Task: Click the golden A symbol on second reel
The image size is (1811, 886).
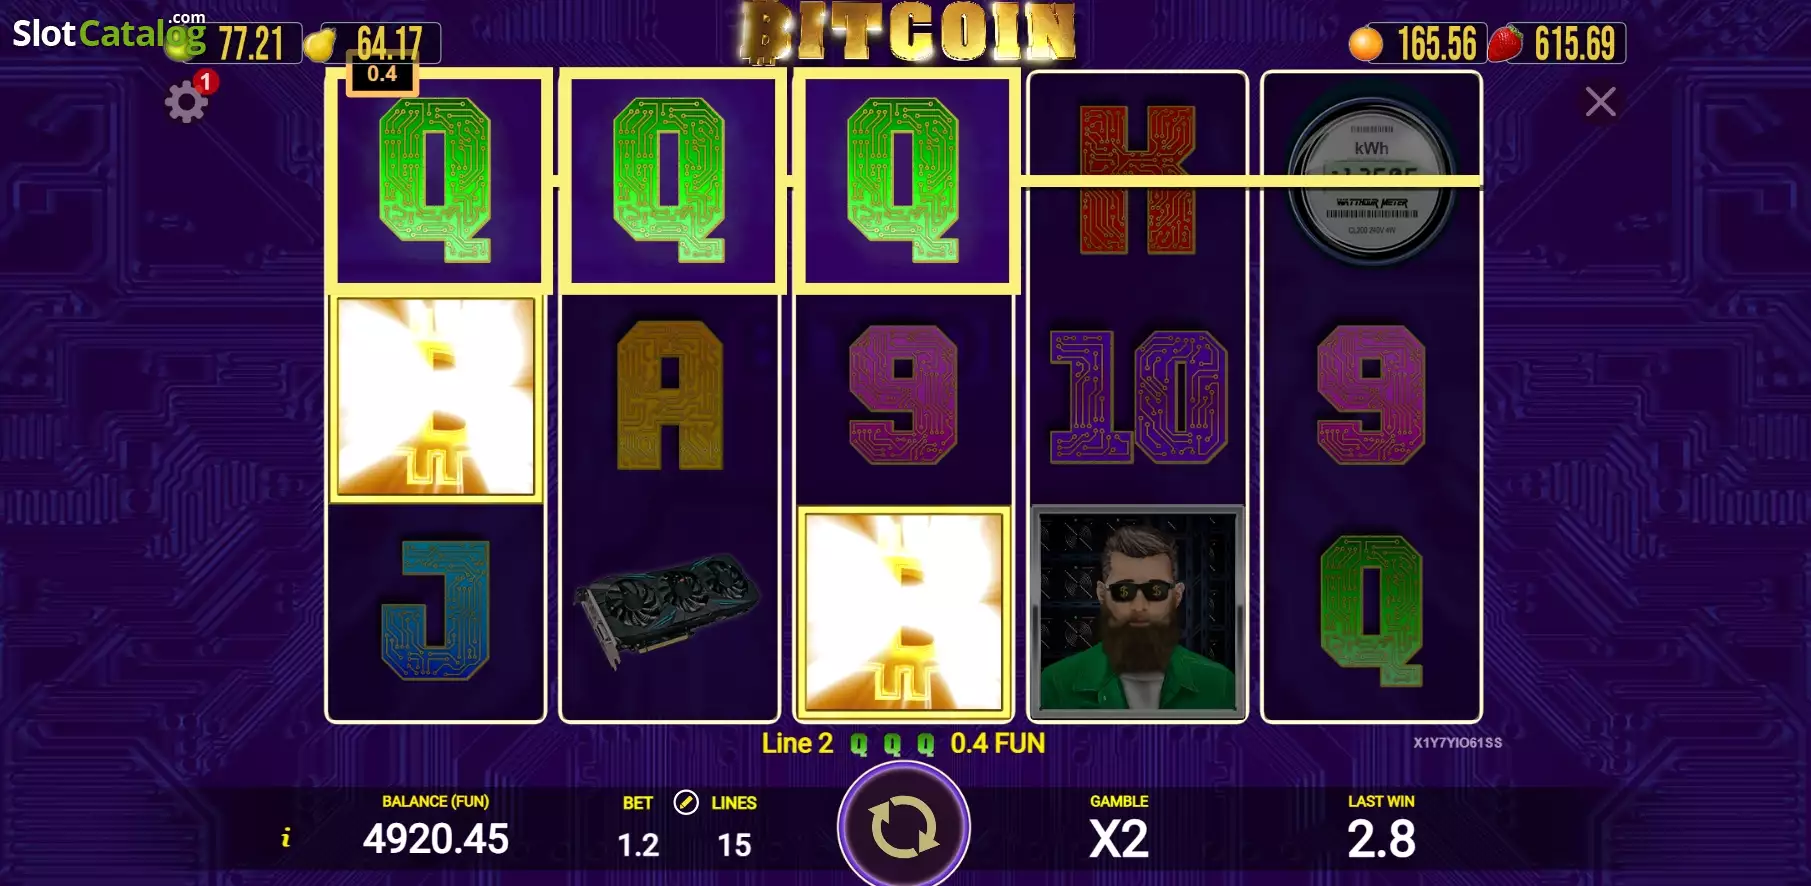Action: [669, 395]
